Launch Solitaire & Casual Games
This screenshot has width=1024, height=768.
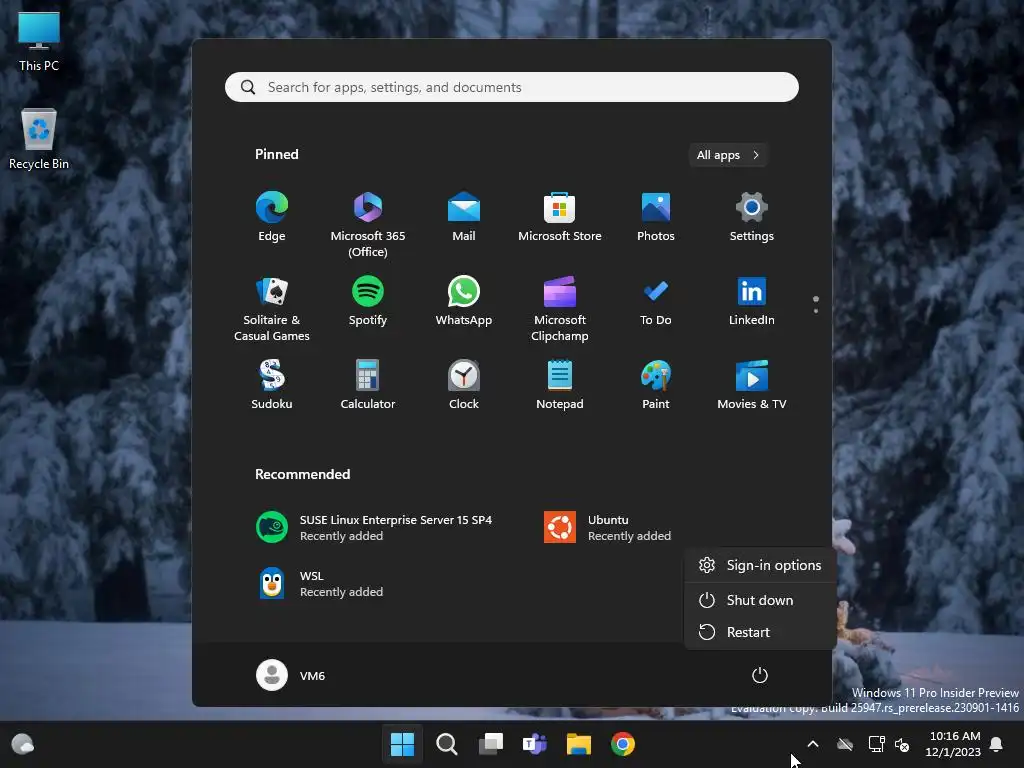click(x=272, y=309)
